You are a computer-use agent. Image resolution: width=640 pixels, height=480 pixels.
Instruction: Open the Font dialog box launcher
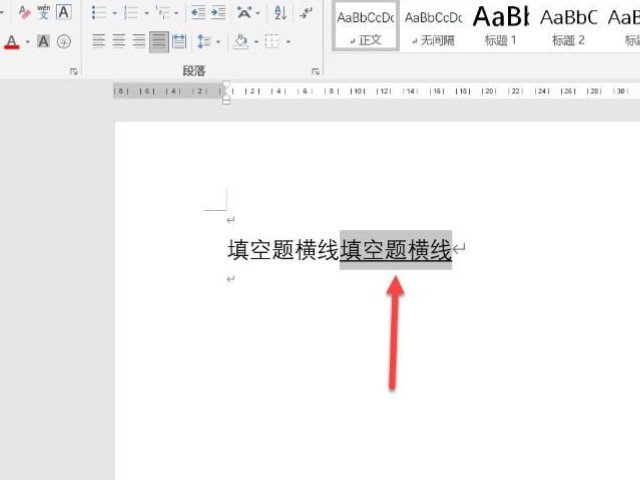point(73,71)
